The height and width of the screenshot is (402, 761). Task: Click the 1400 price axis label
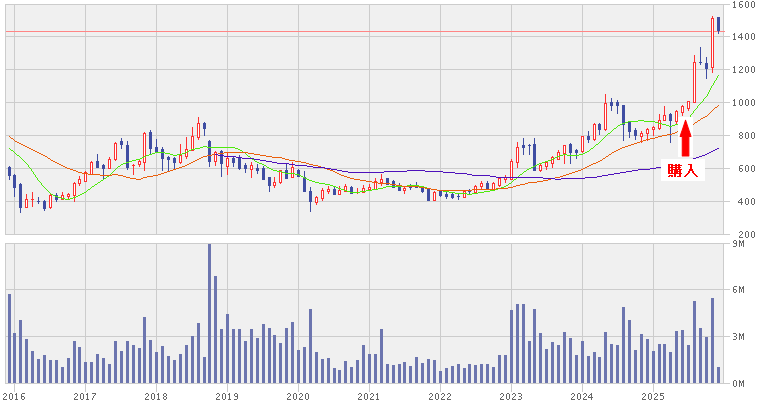[742, 37]
